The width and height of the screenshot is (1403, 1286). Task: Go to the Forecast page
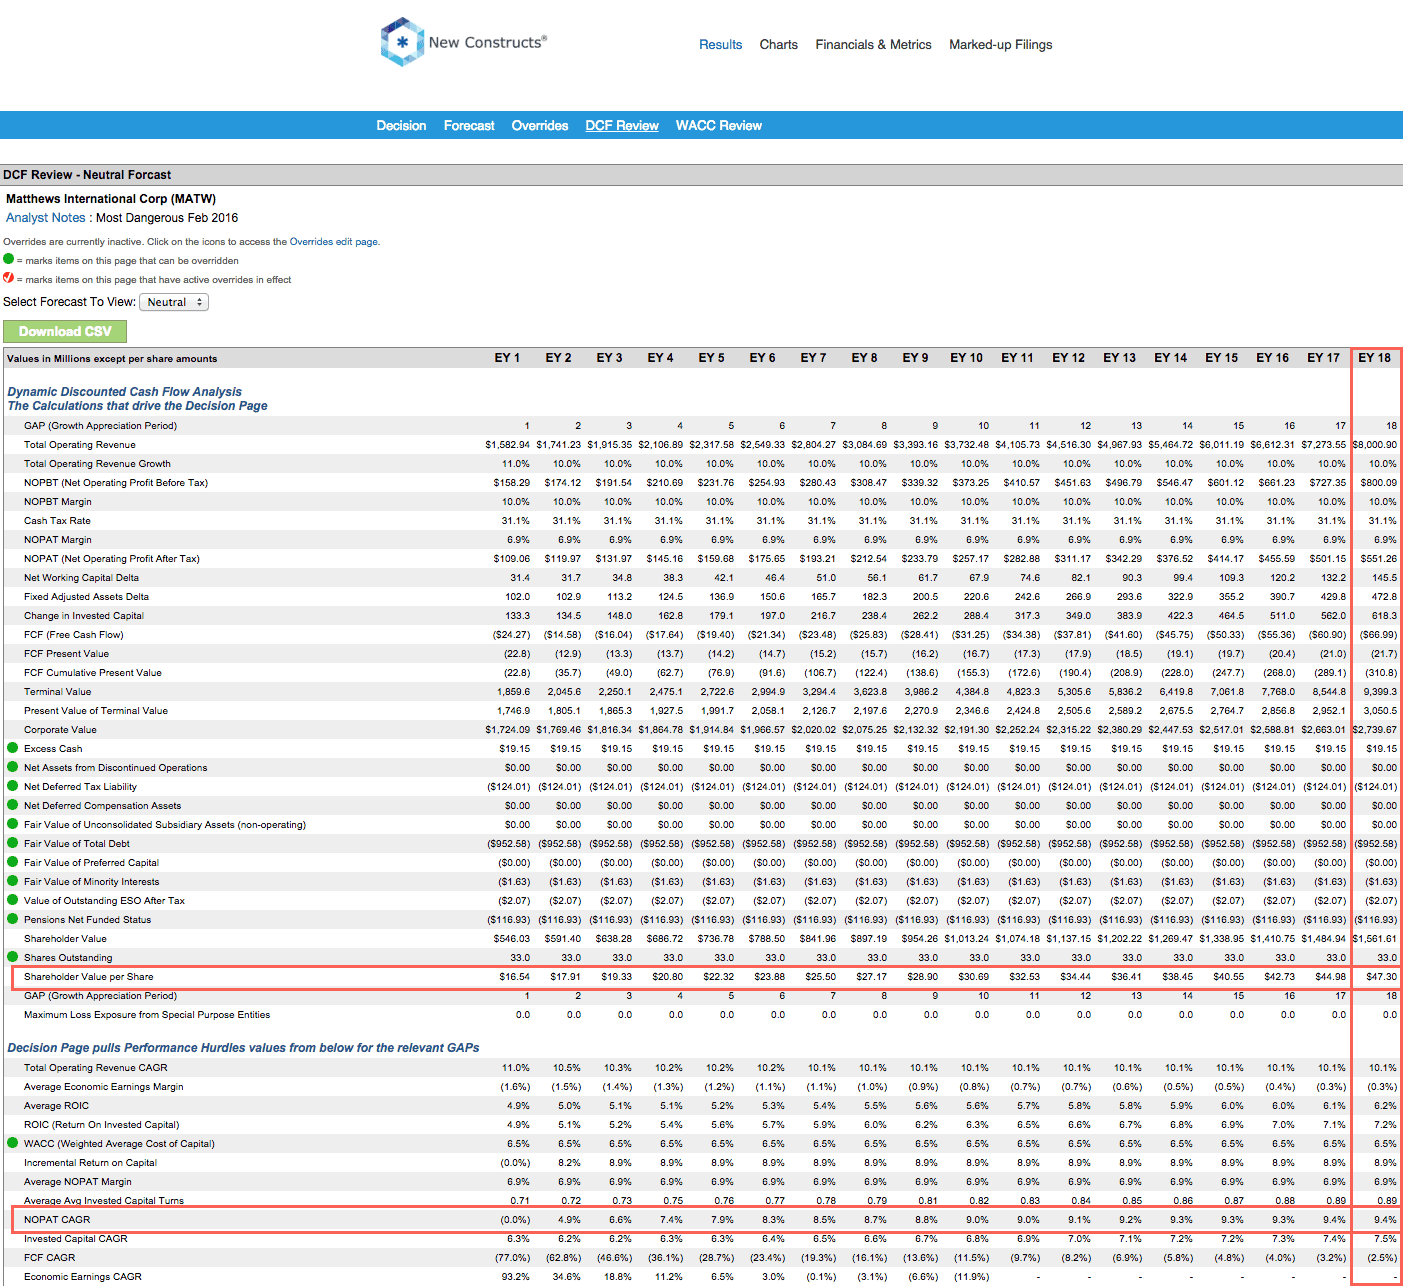(x=469, y=126)
